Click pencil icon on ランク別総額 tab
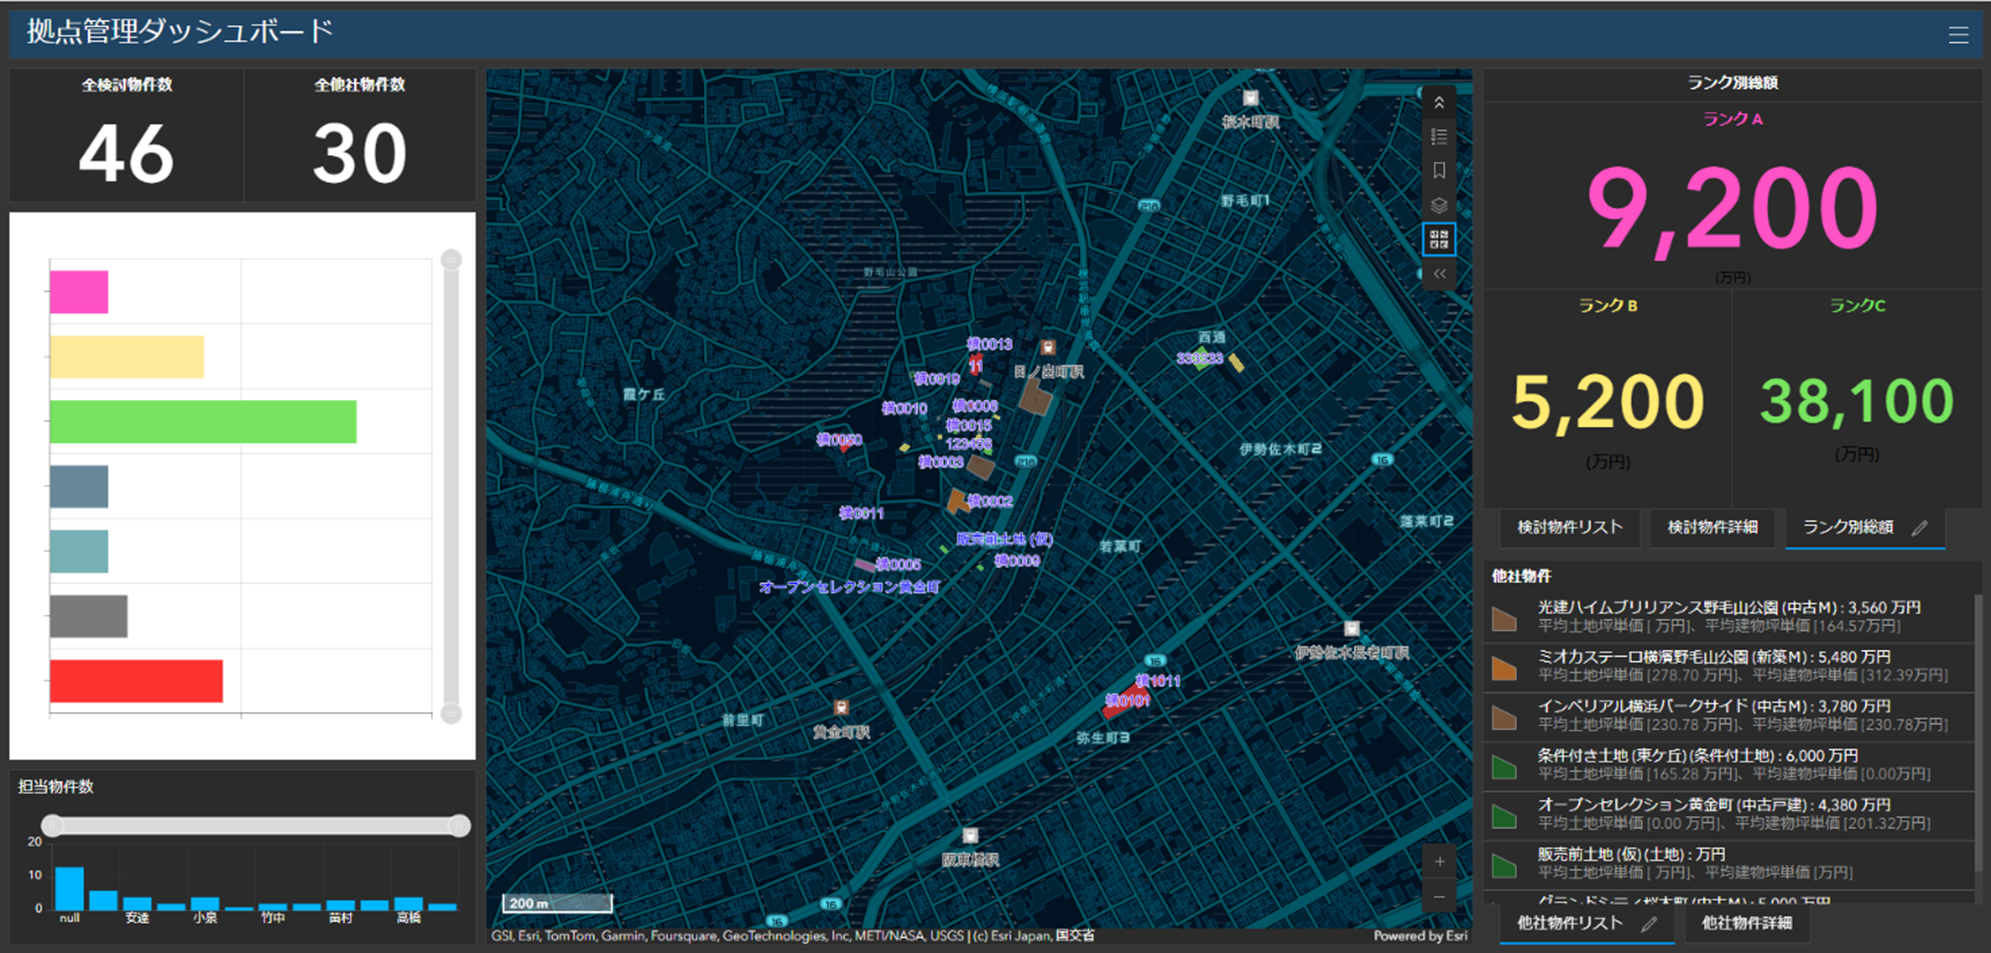Image resolution: width=1991 pixels, height=953 pixels. pos(1919,528)
